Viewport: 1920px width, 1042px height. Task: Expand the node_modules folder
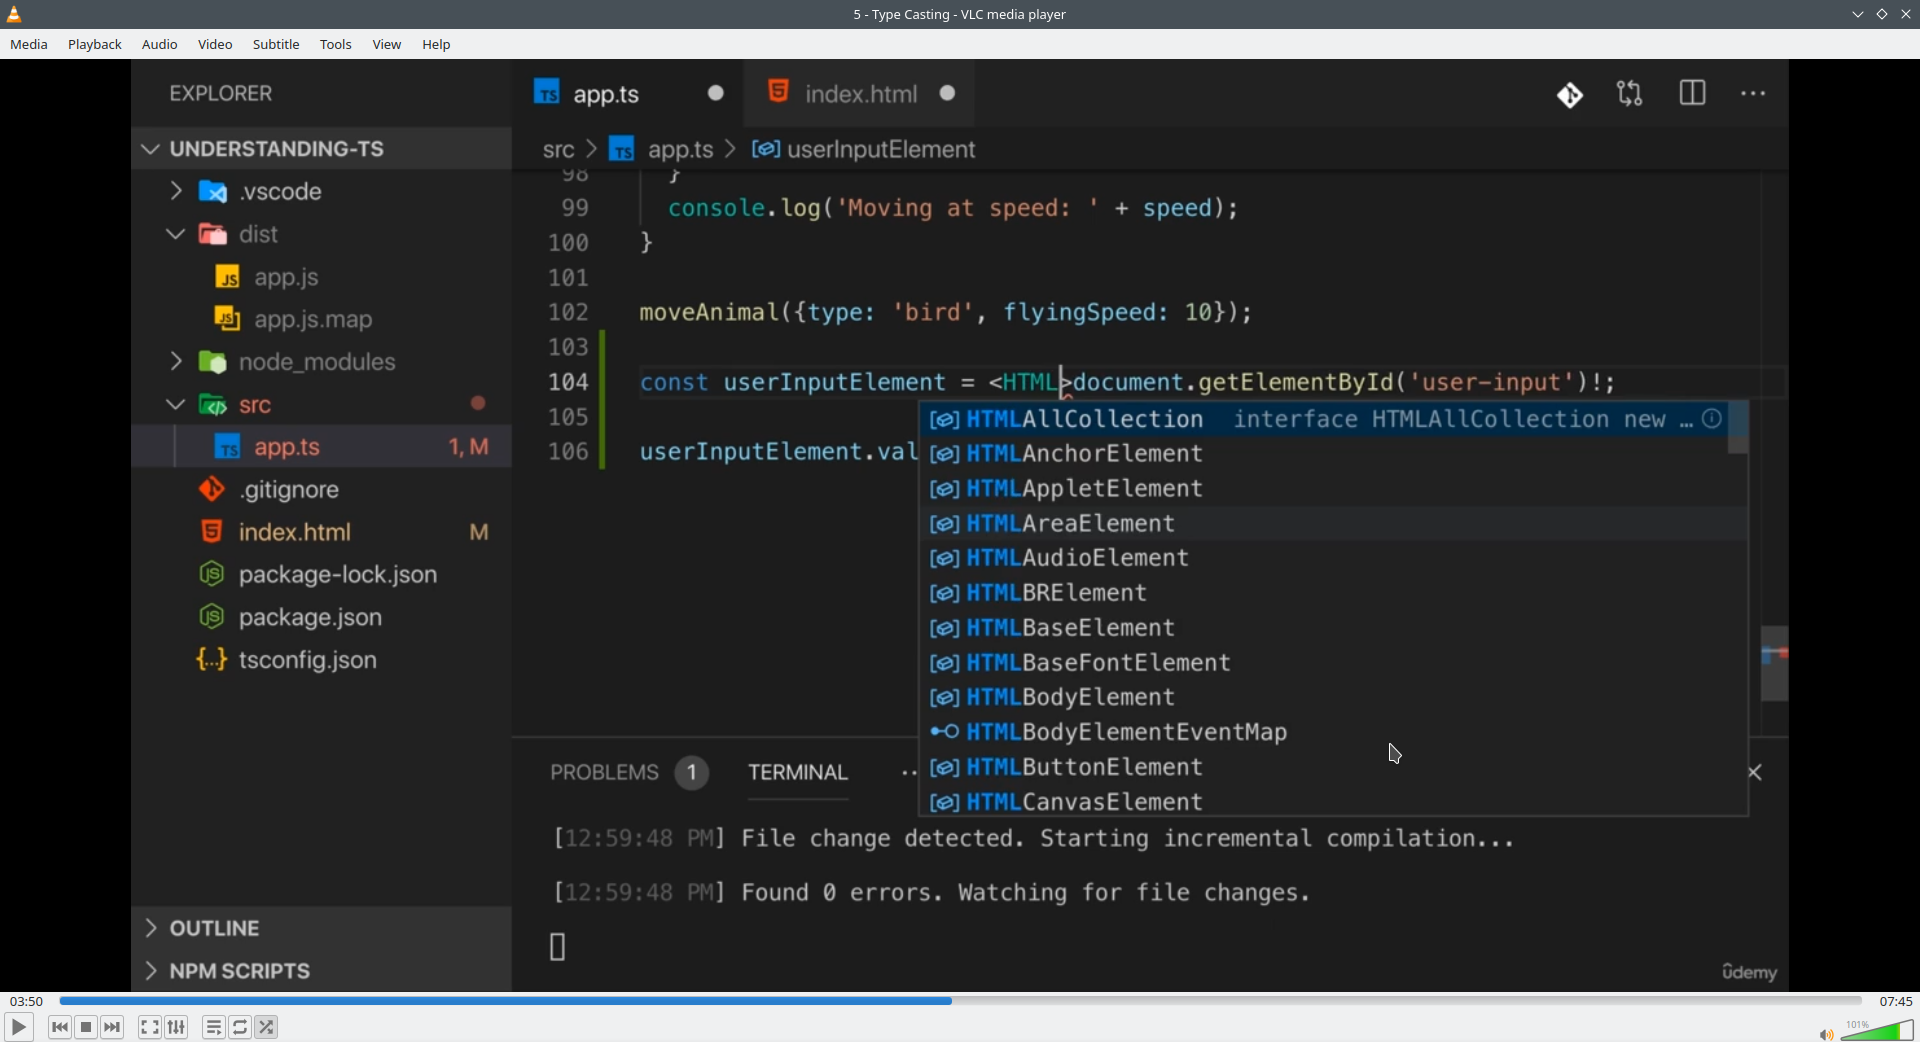click(321, 362)
